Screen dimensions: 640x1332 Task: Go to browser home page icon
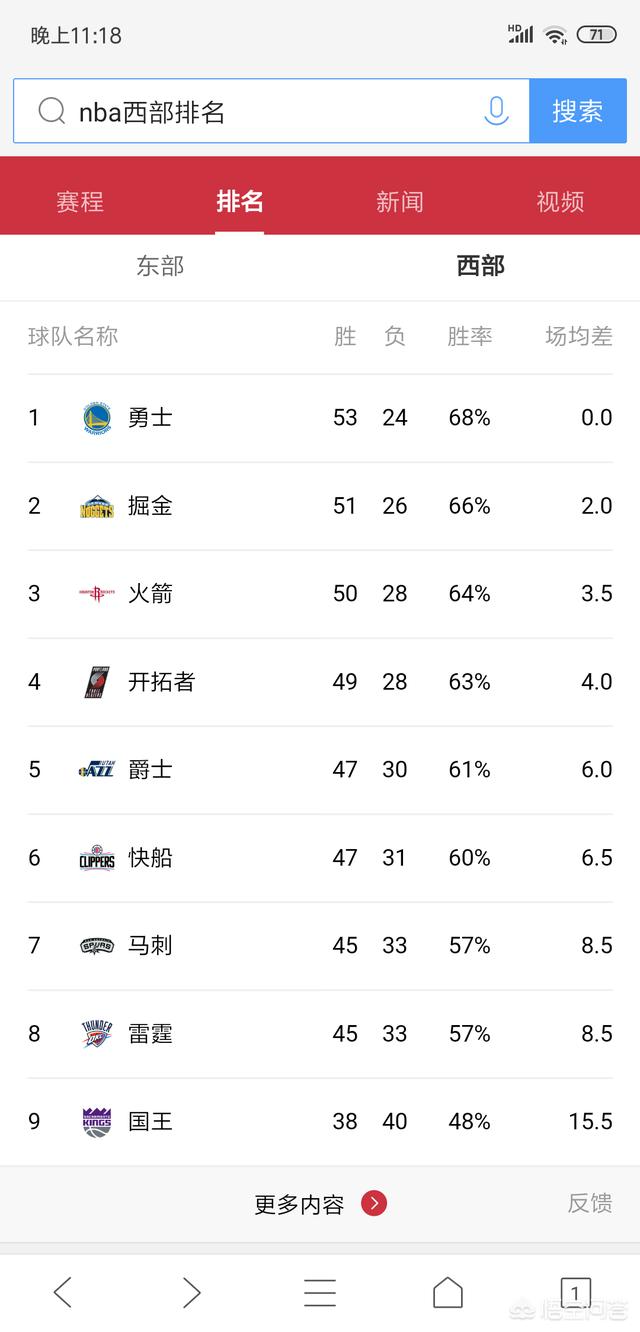pyautogui.click(x=448, y=1292)
